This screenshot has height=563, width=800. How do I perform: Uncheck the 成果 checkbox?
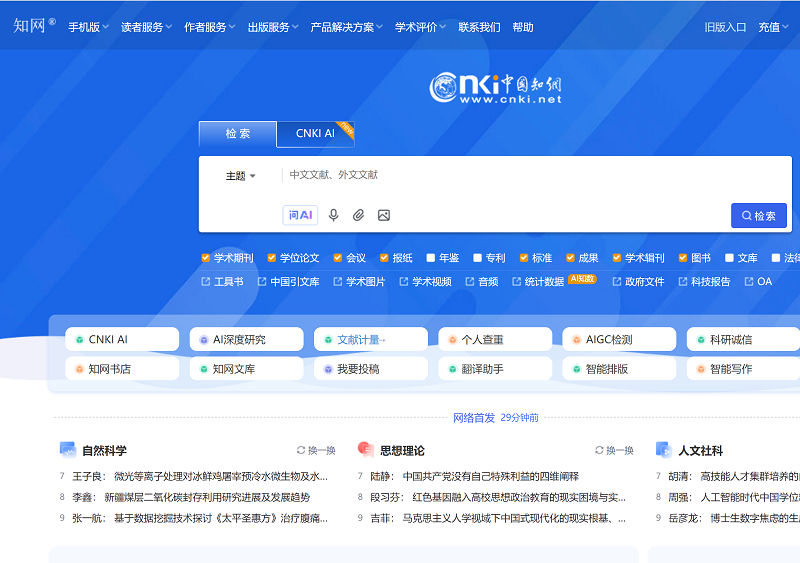[570, 258]
